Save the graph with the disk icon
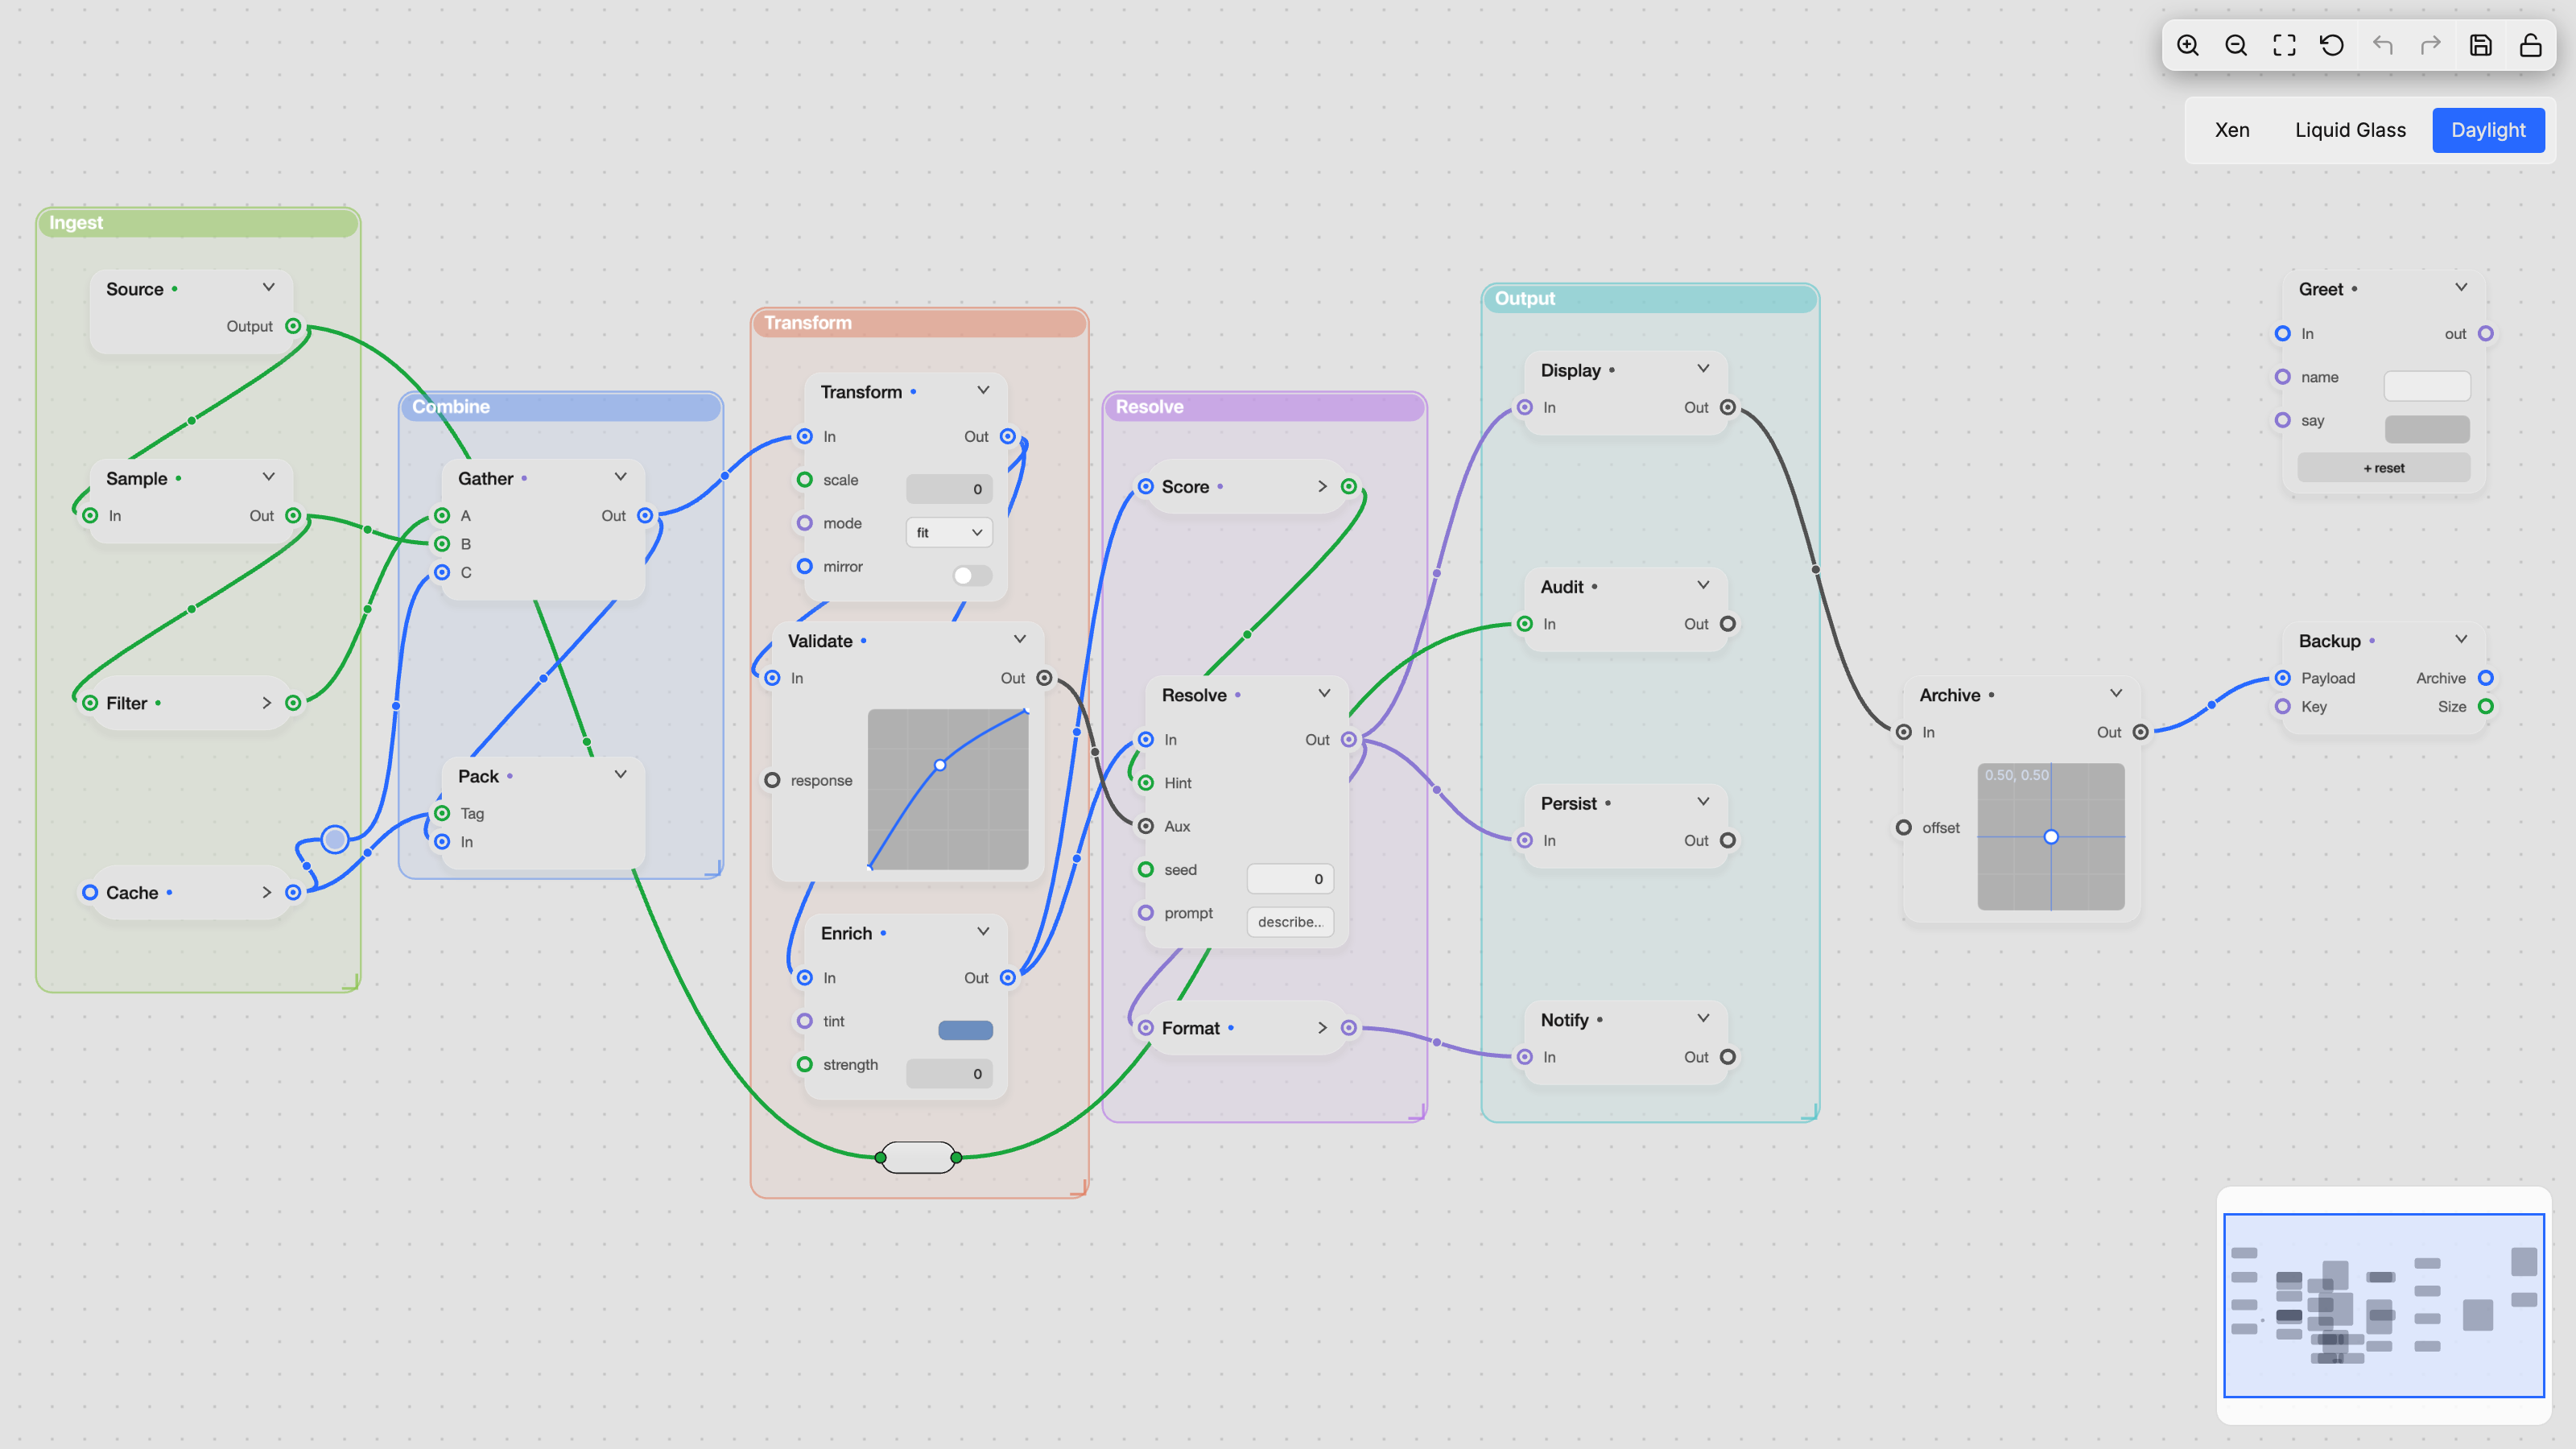The width and height of the screenshot is (2576, 1449). point(2480,45)
